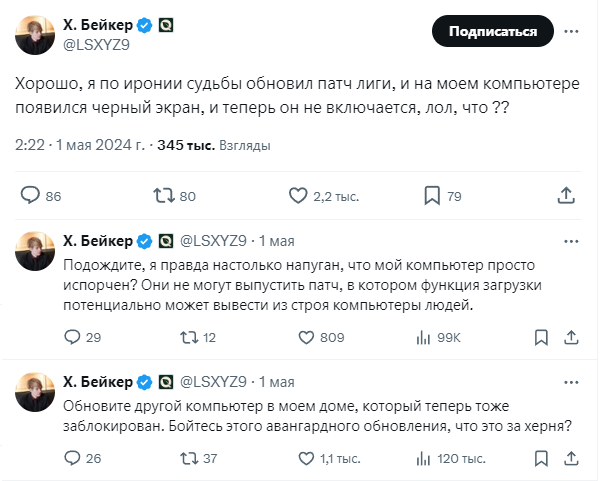Screen dimensions: 605x481
Task: Reply to the main tweet with 86 replies
Action: pos(31,196)
